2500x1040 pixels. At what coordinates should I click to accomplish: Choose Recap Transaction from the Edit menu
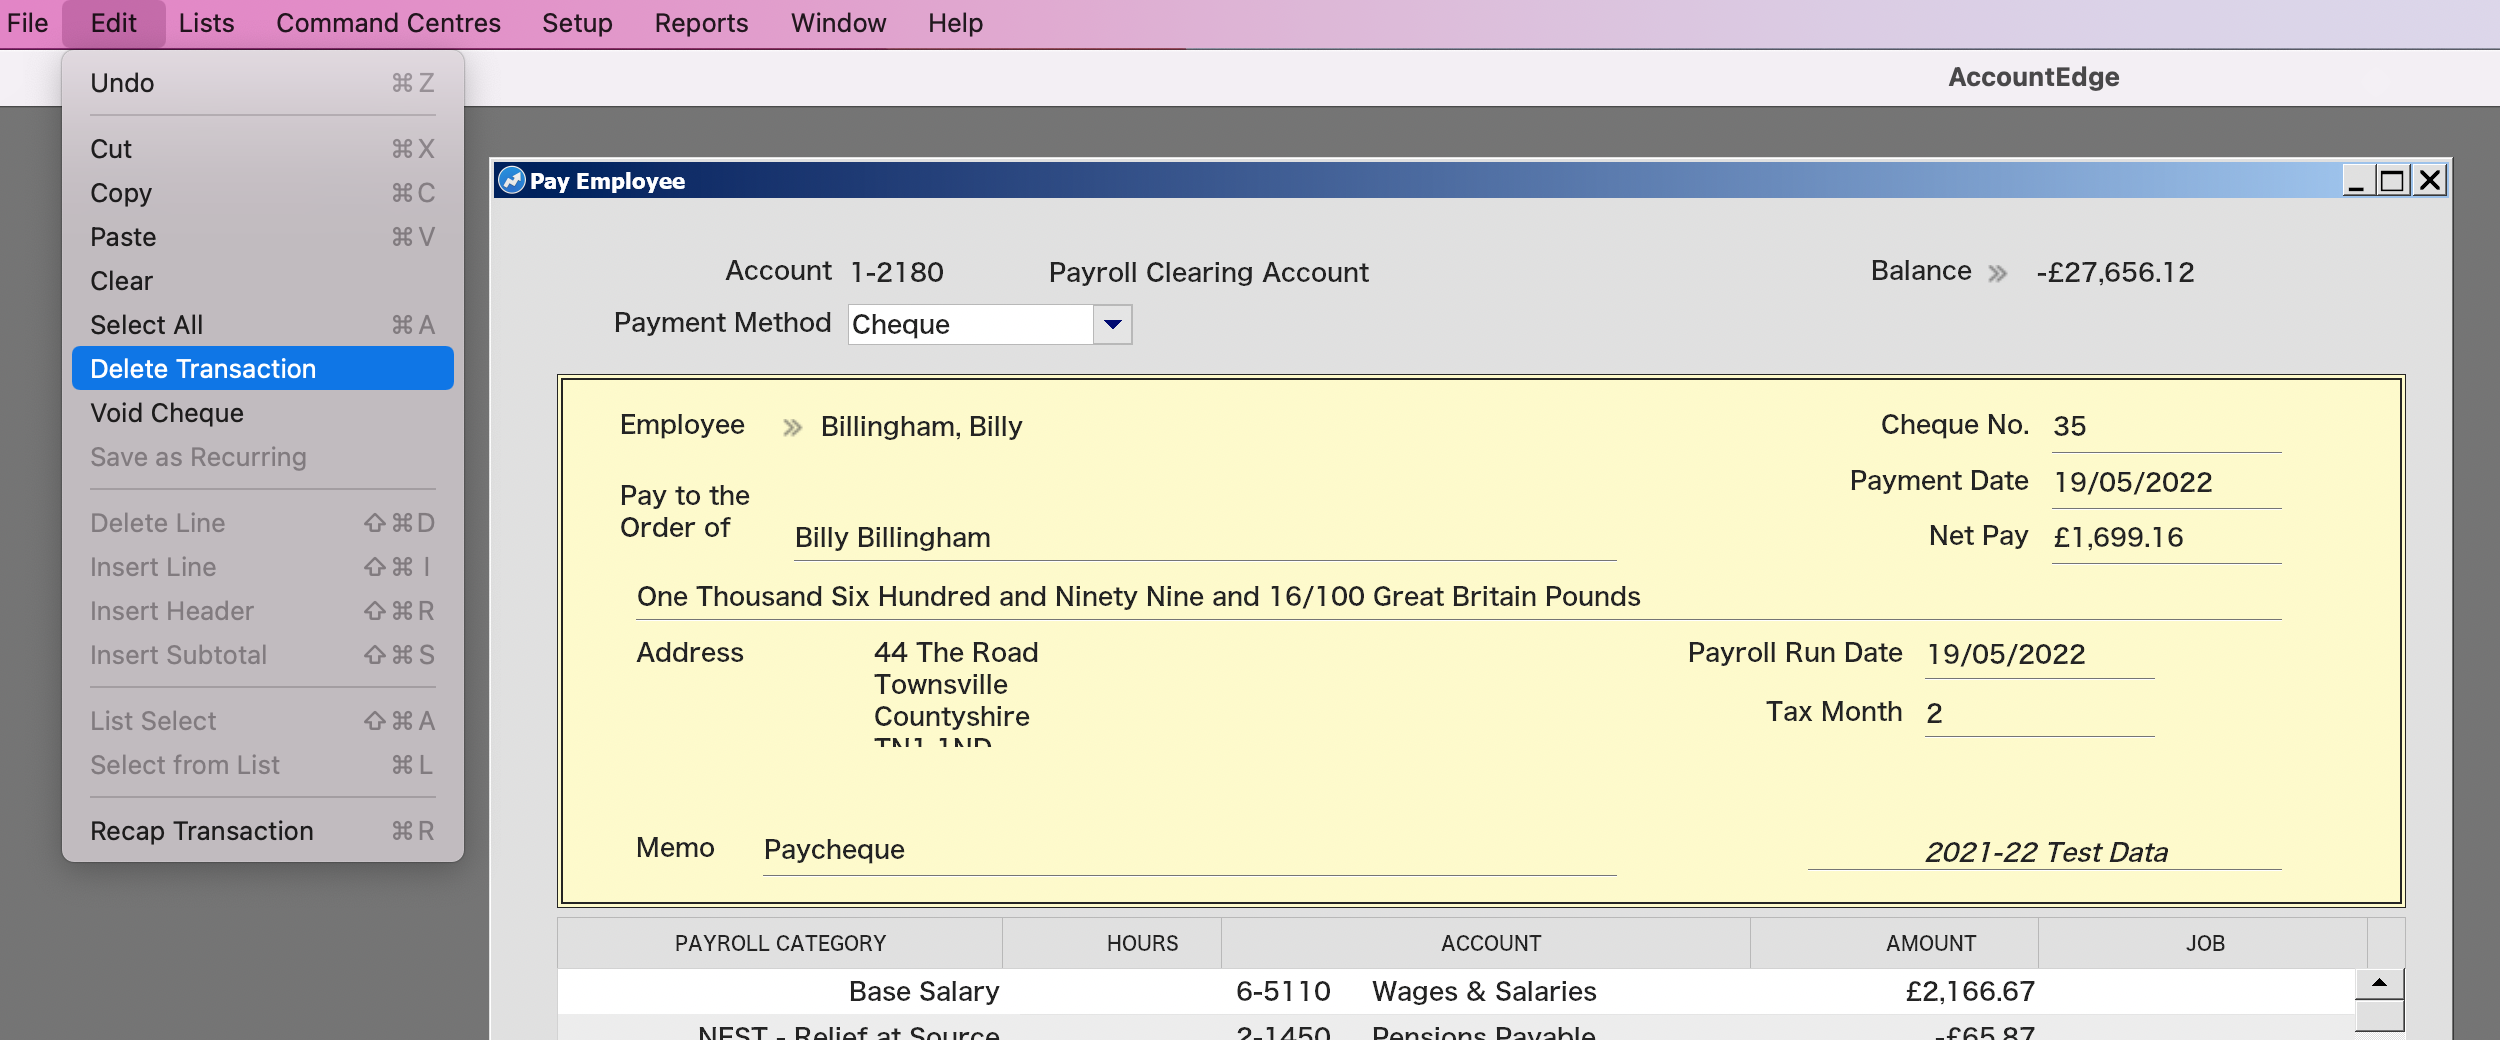(263, 831)
